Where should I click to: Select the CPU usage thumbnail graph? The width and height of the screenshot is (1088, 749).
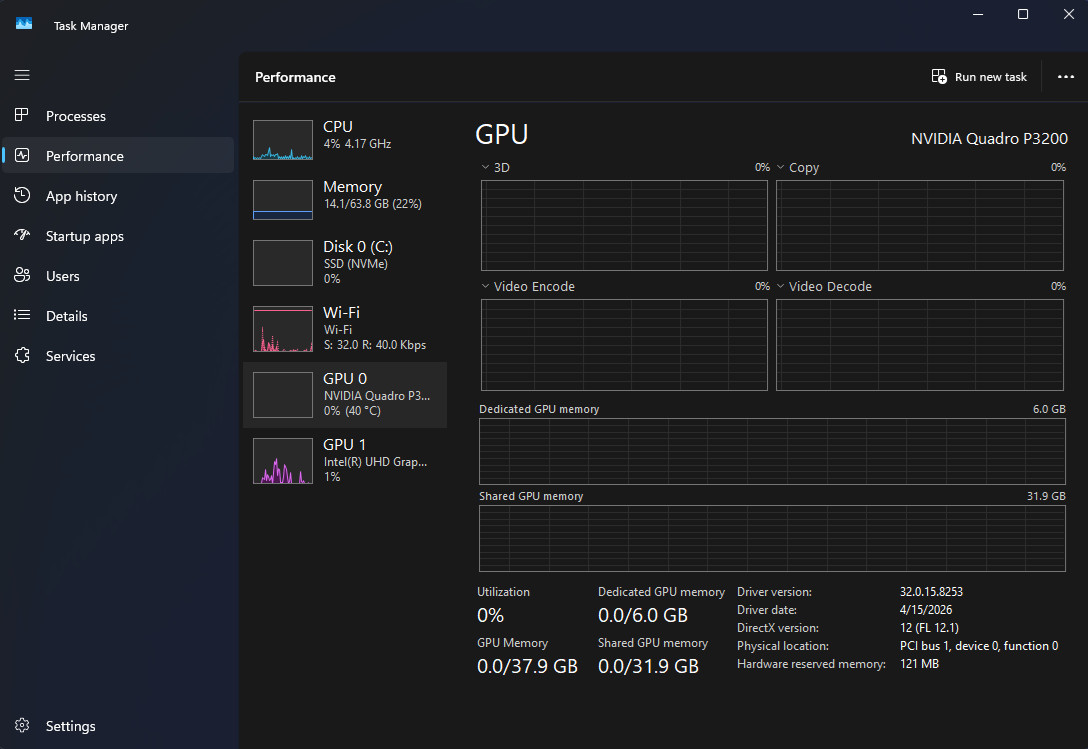click(x=283, y=140)
